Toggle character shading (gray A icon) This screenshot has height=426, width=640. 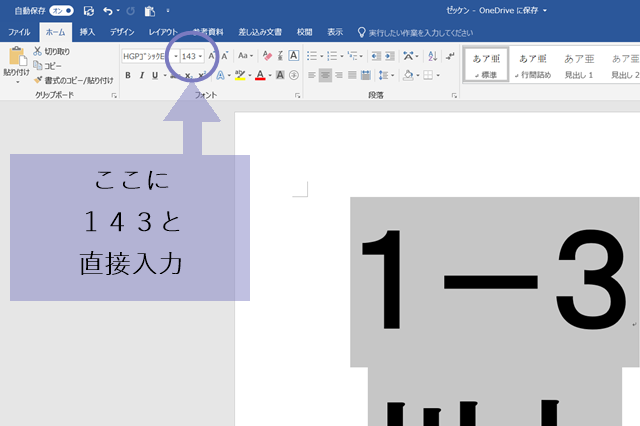click(280, 75)
